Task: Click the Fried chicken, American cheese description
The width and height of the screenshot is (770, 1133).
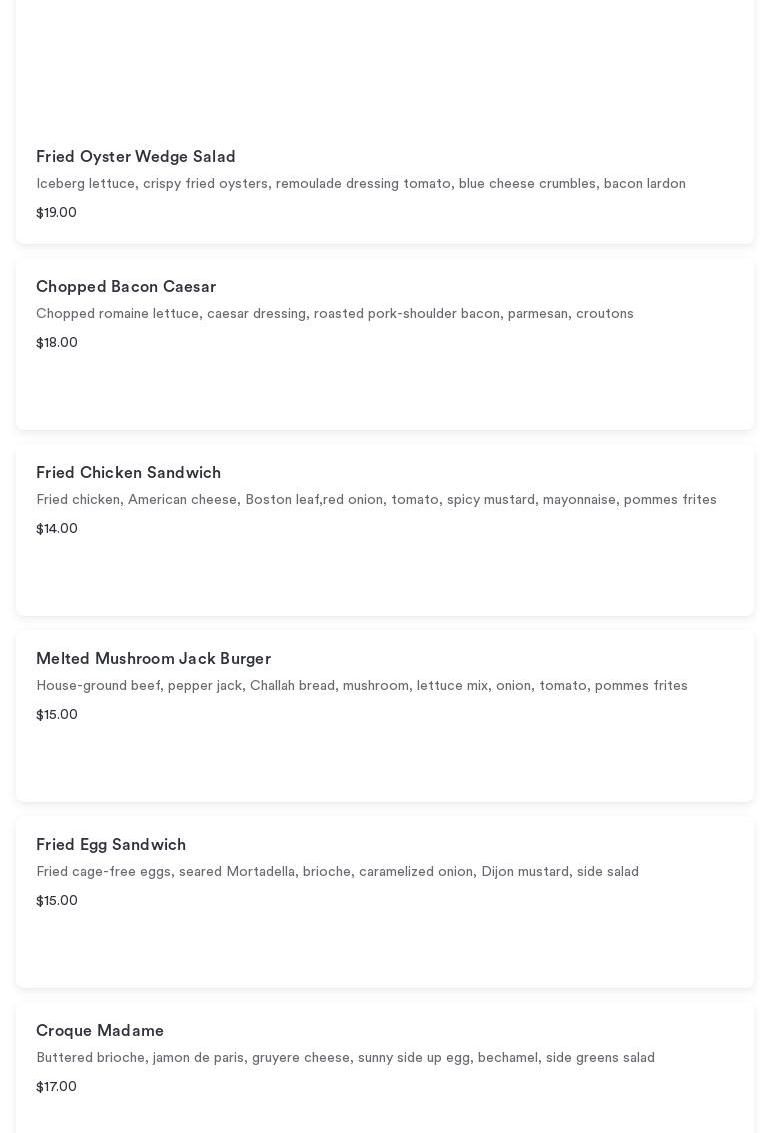Action: coord(376,500)
